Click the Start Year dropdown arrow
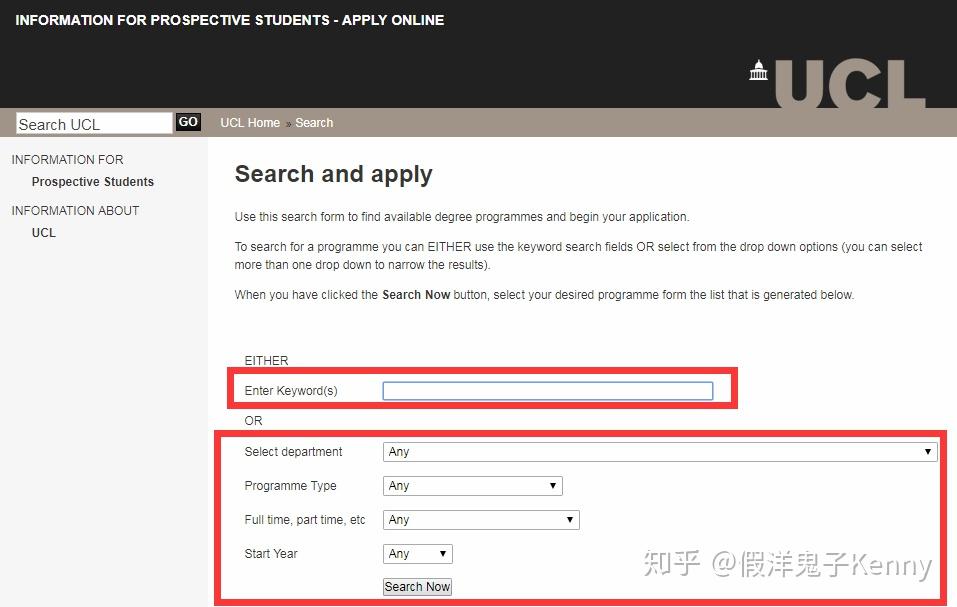This screenshot has width=957, height=607. [441, 553]
